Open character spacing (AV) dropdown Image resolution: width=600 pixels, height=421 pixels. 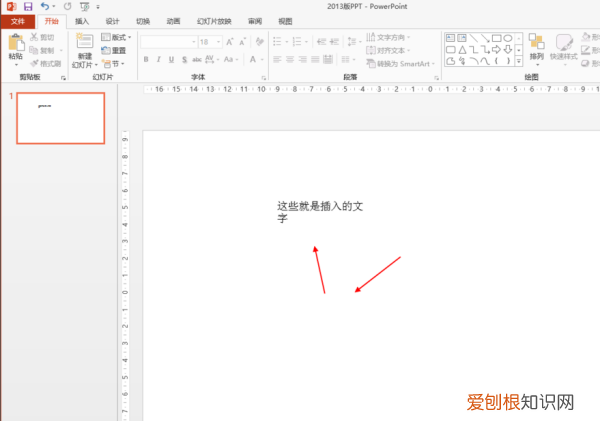click(212, 59)
